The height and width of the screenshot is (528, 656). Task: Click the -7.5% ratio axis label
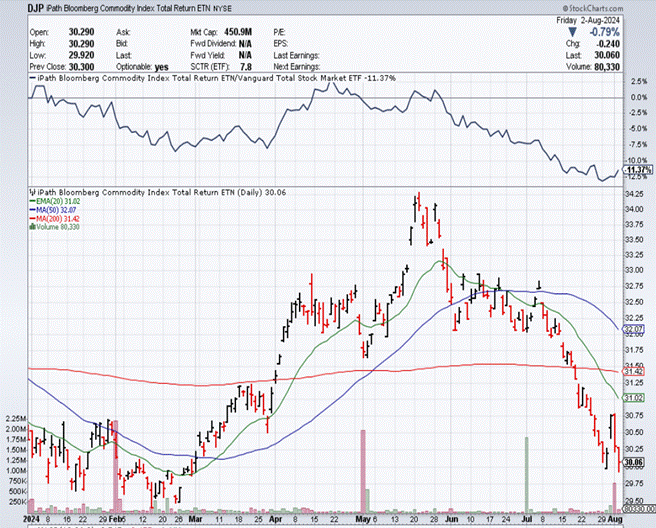coord(637,145)
